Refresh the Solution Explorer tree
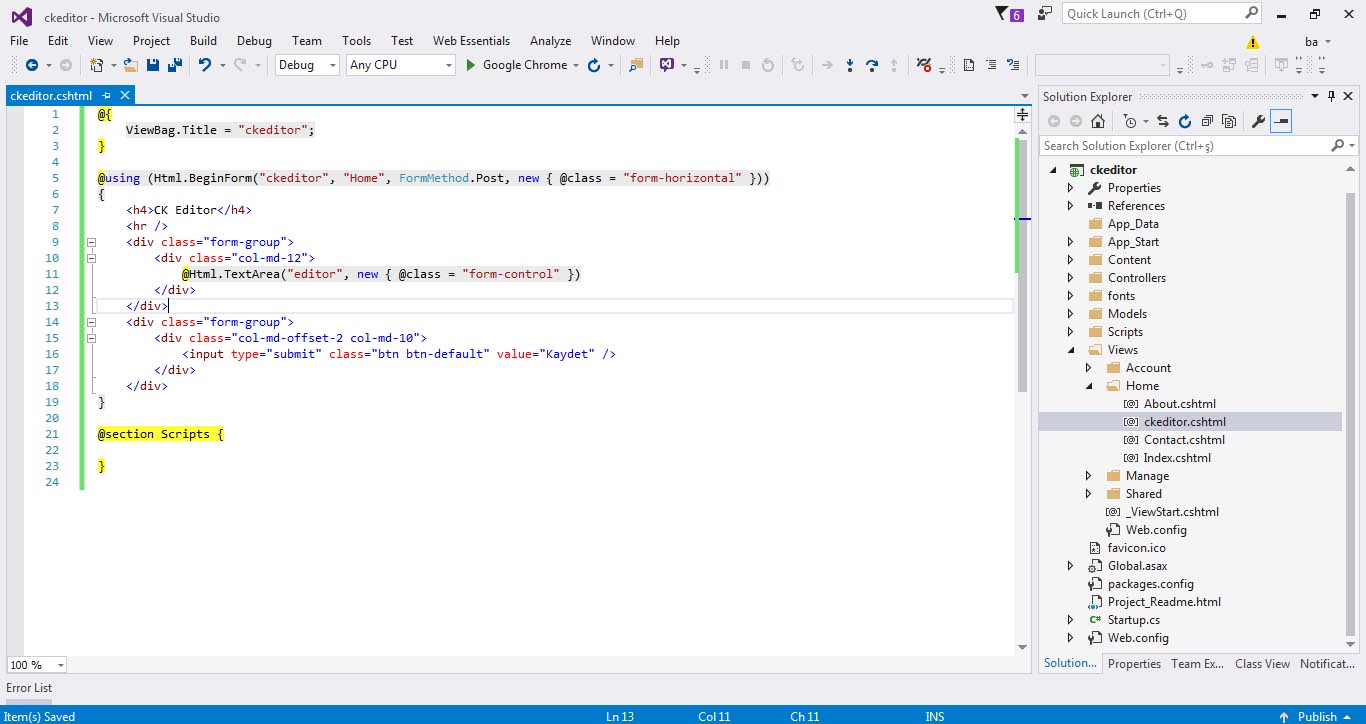The width and height of the screenshot is (1366, 724). tap(1185, 121)
